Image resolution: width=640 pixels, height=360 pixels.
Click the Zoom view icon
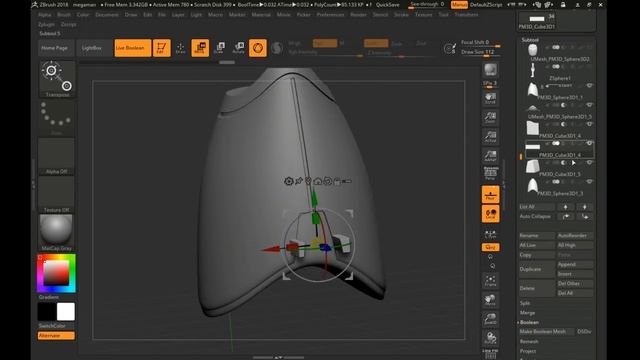[490, 117]
